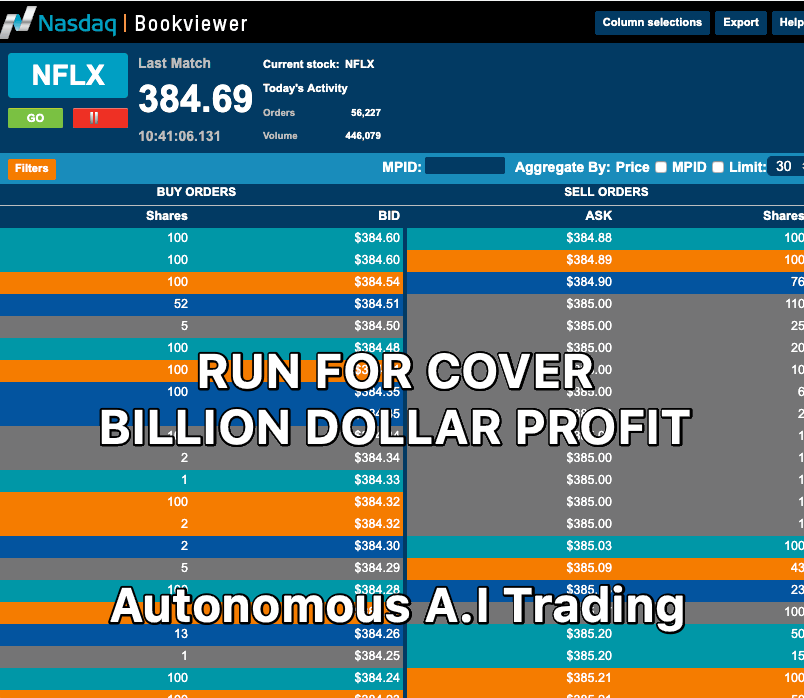Select bid $384.24 row
Screen dimensions: 804x698
202,679
